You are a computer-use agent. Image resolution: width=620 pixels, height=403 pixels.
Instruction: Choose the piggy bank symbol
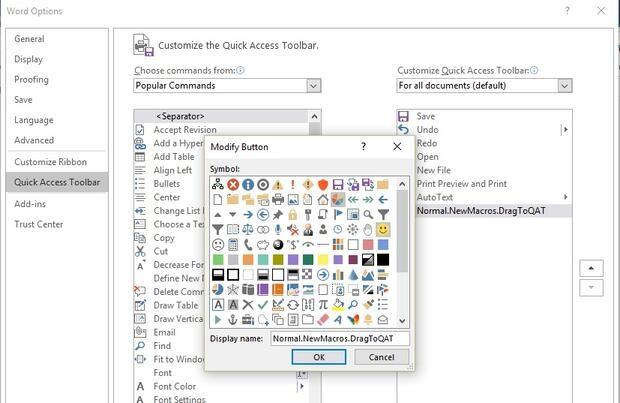263,244
